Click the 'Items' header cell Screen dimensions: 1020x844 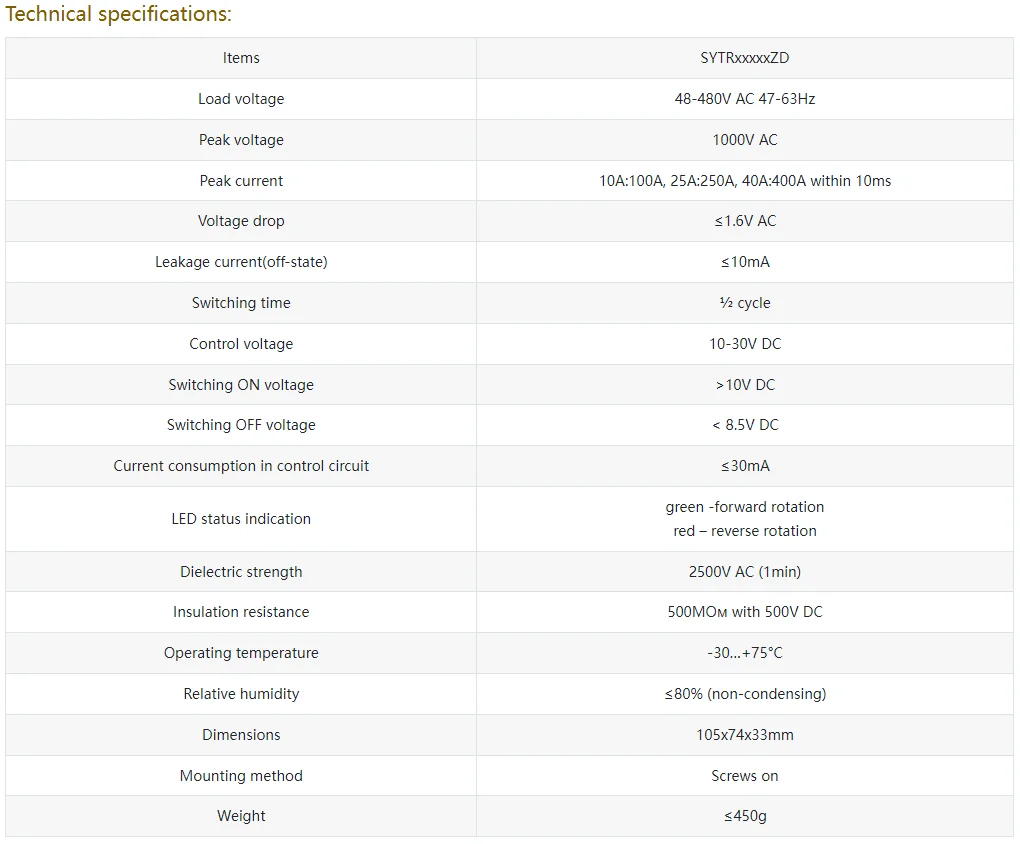pos(241,58)
